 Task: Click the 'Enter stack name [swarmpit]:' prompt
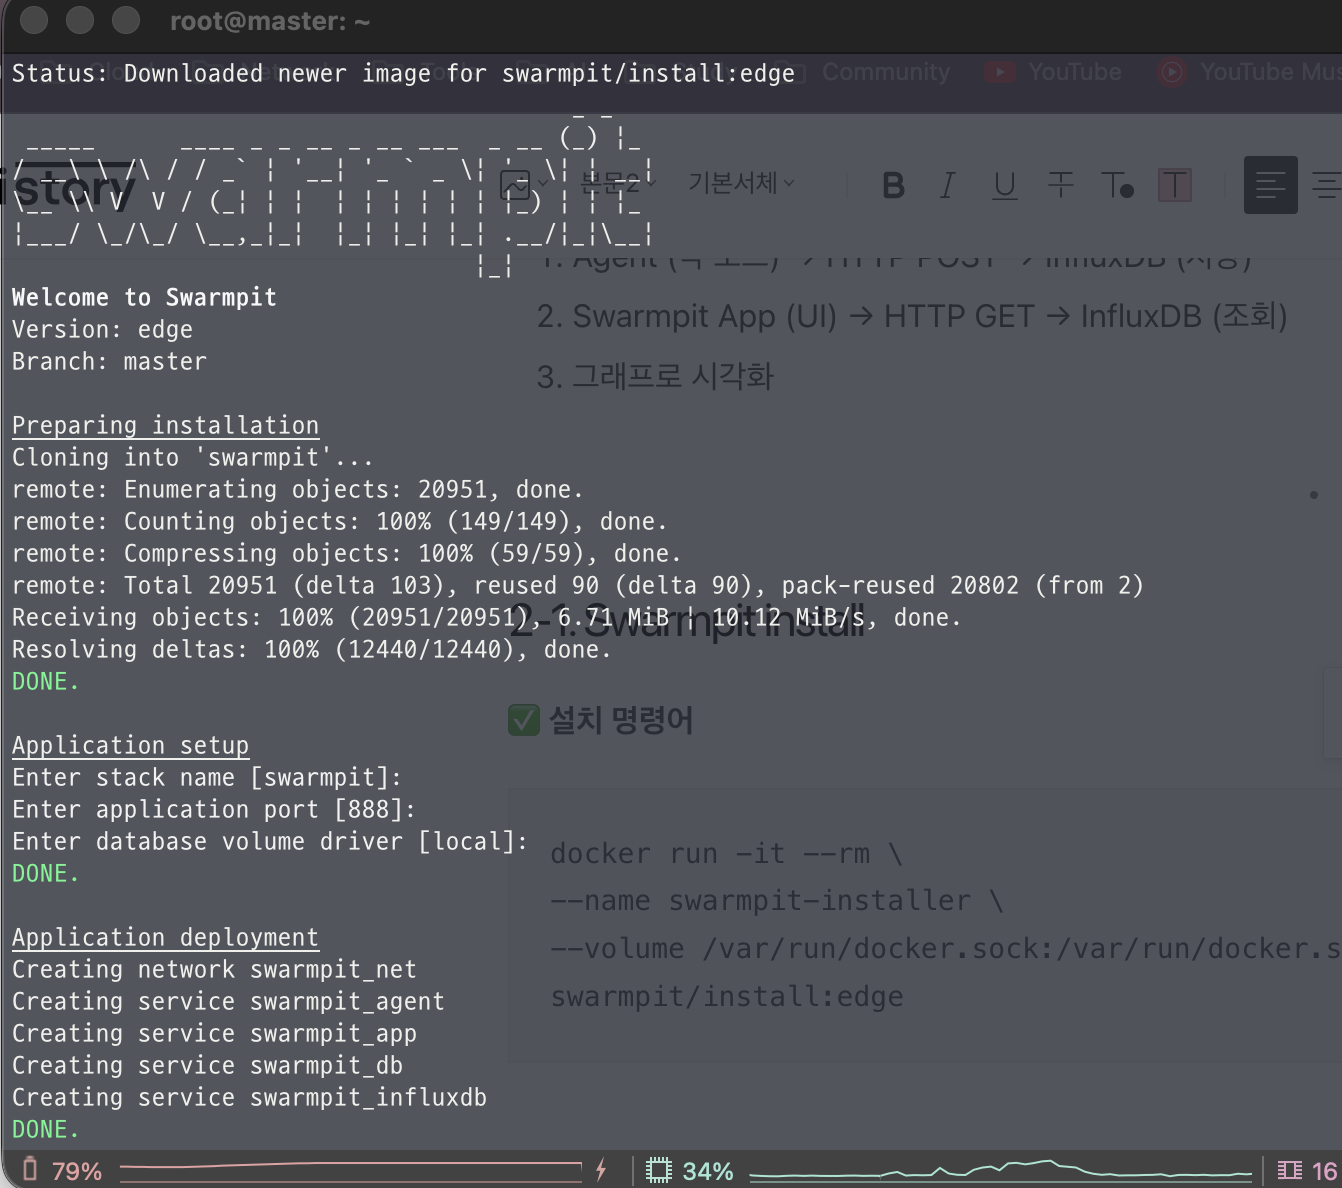207,778
